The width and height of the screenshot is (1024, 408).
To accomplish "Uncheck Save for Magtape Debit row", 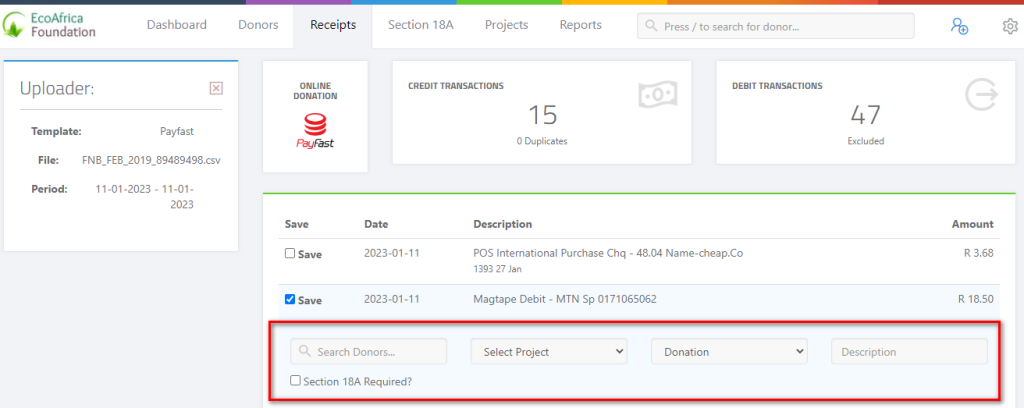I will [x=290, y=299].
